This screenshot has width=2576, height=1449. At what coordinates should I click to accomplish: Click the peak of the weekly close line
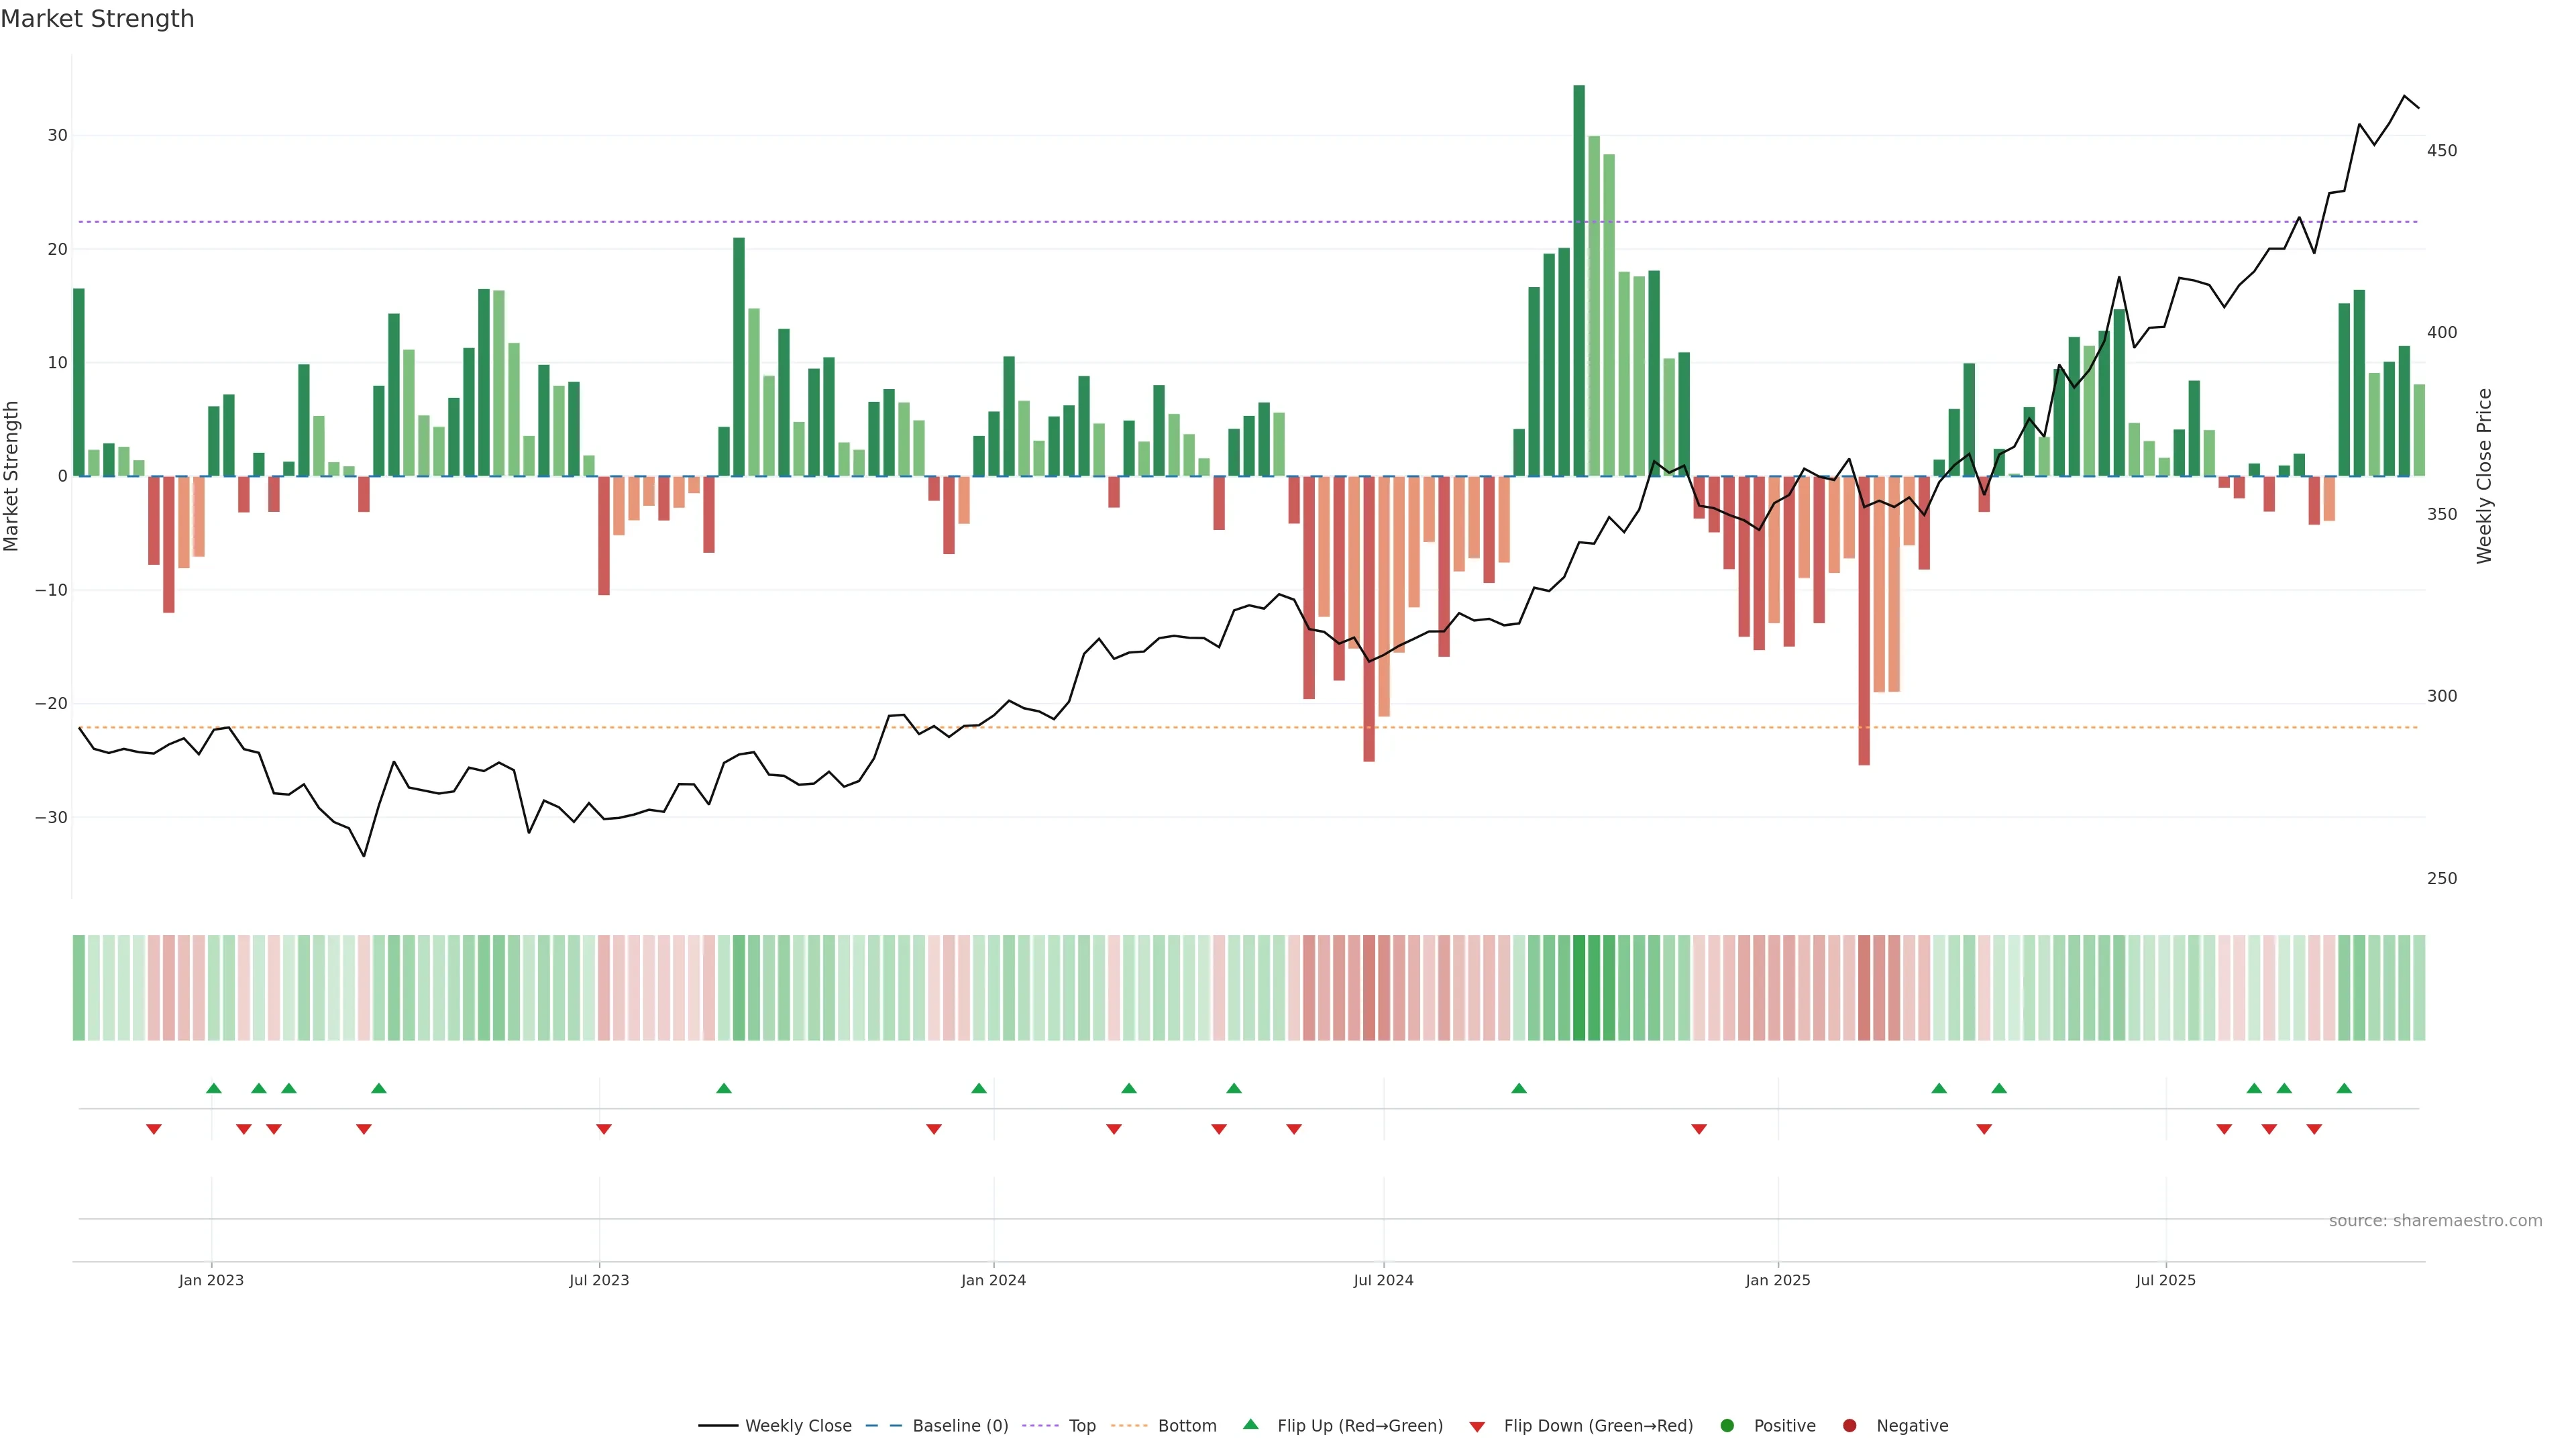tap(2404, 96)
